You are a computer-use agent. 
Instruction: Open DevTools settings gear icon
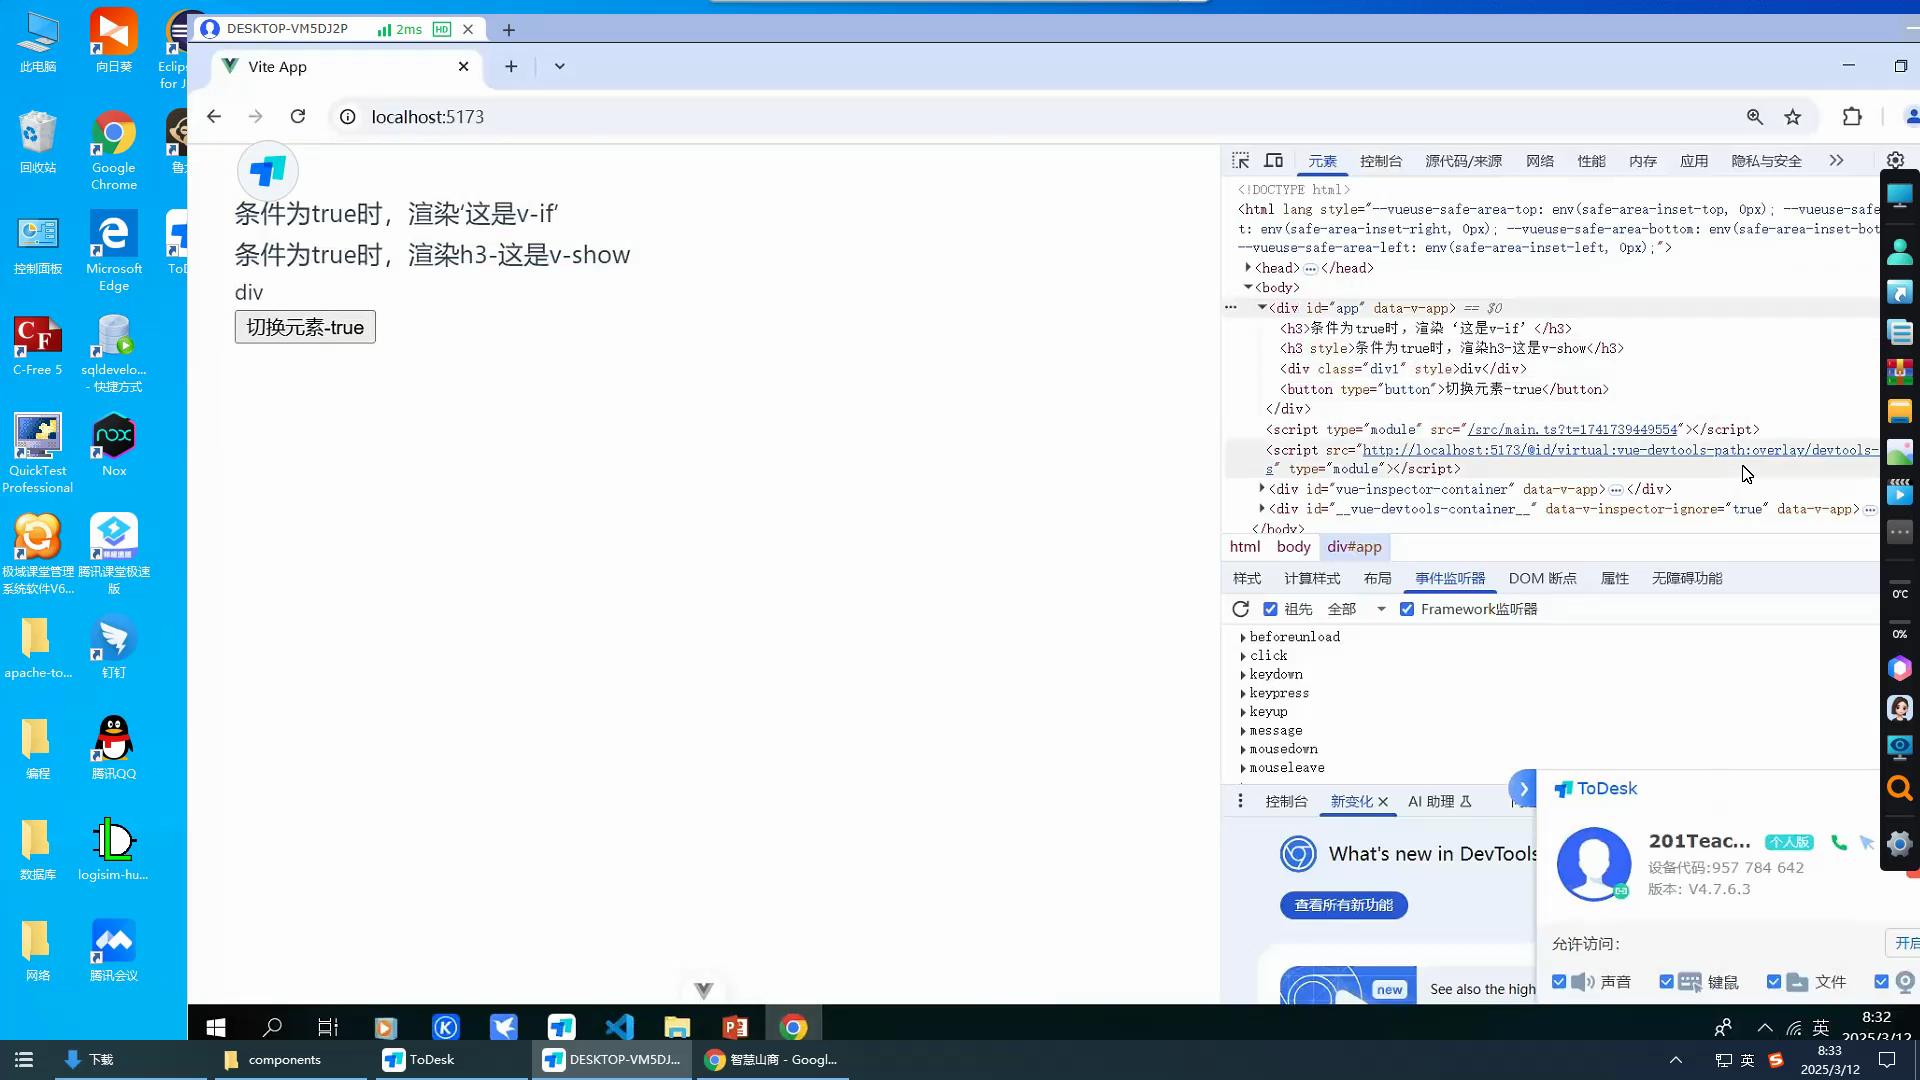click(1895, 160)
